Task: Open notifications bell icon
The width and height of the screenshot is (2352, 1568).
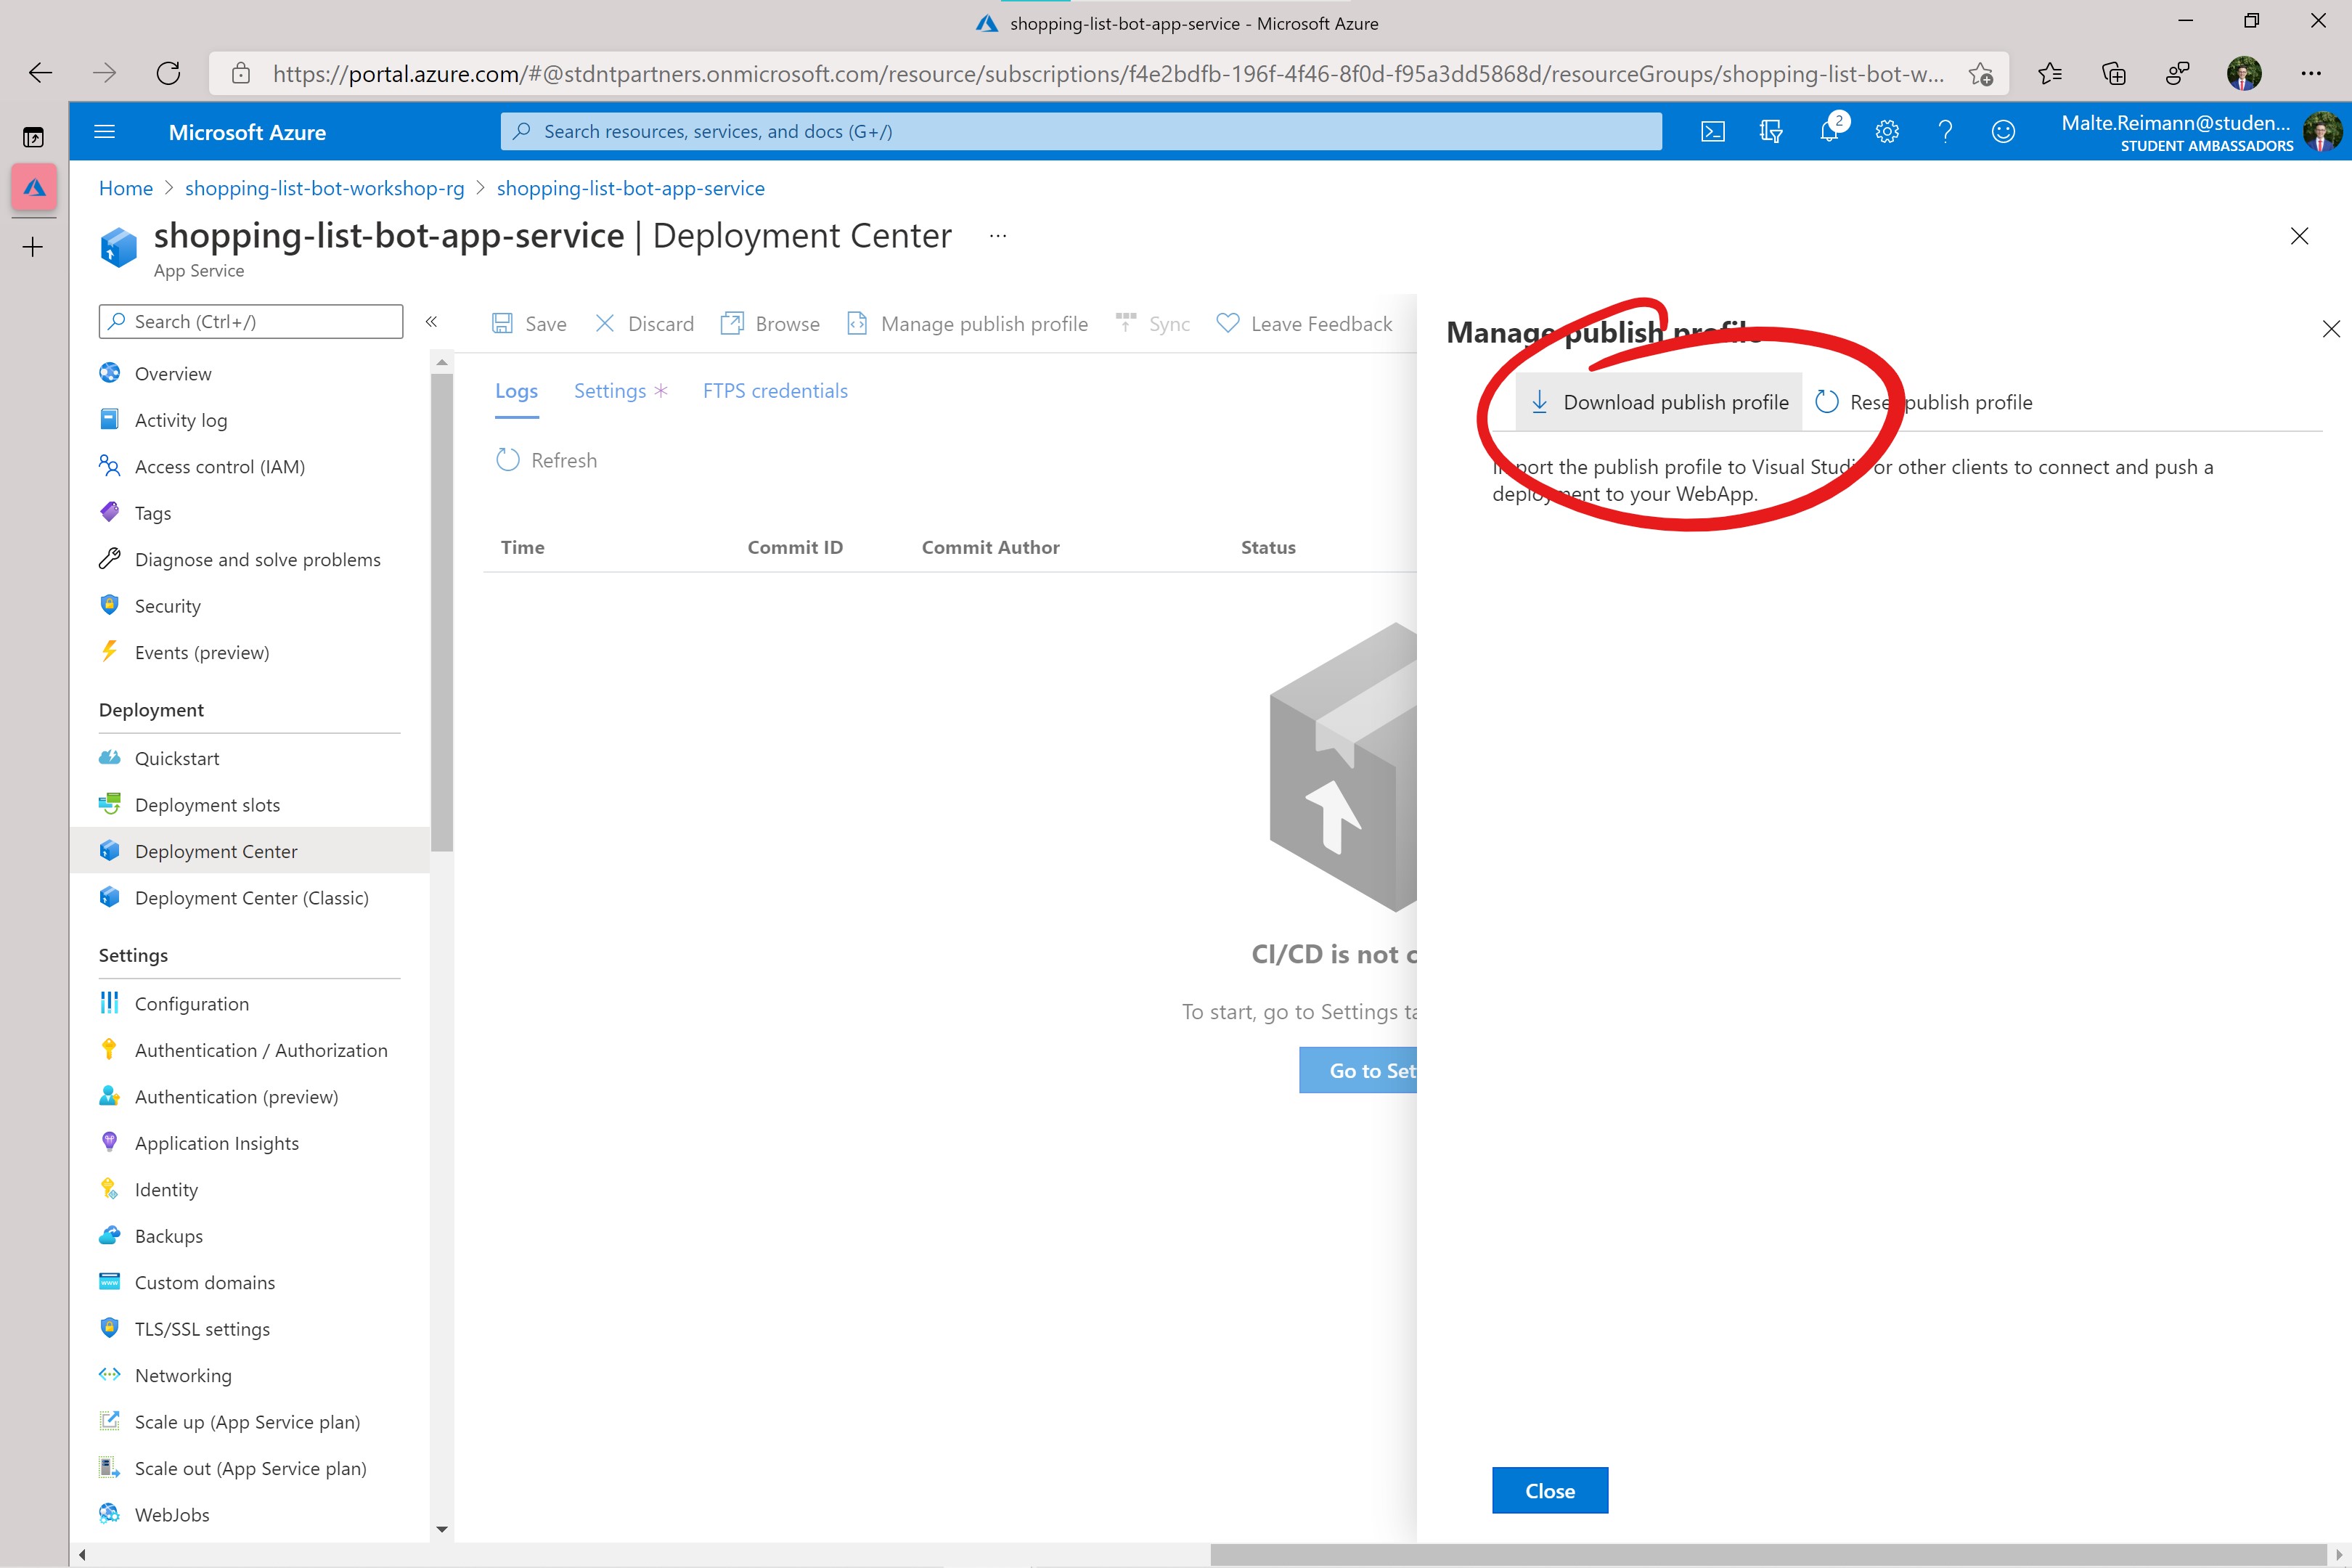Action: (1829, 132)
